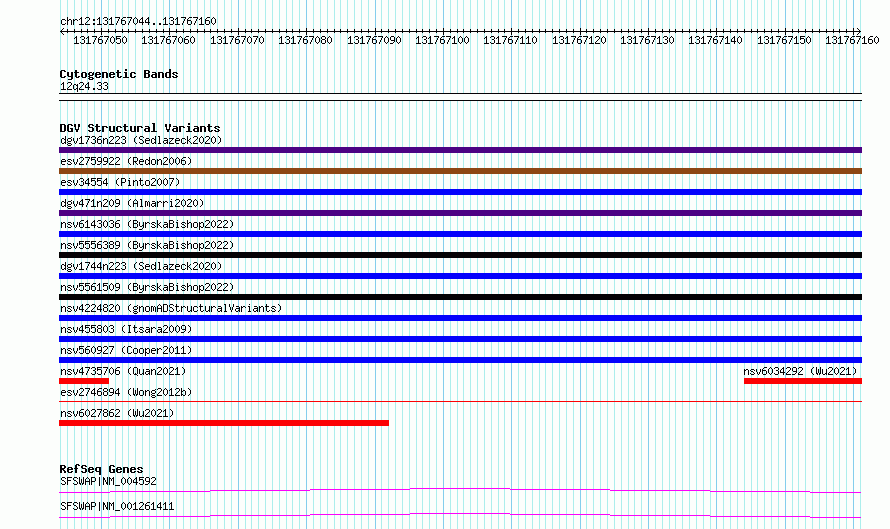Click the red nsv6034292 variant bar

click(803, 381)
